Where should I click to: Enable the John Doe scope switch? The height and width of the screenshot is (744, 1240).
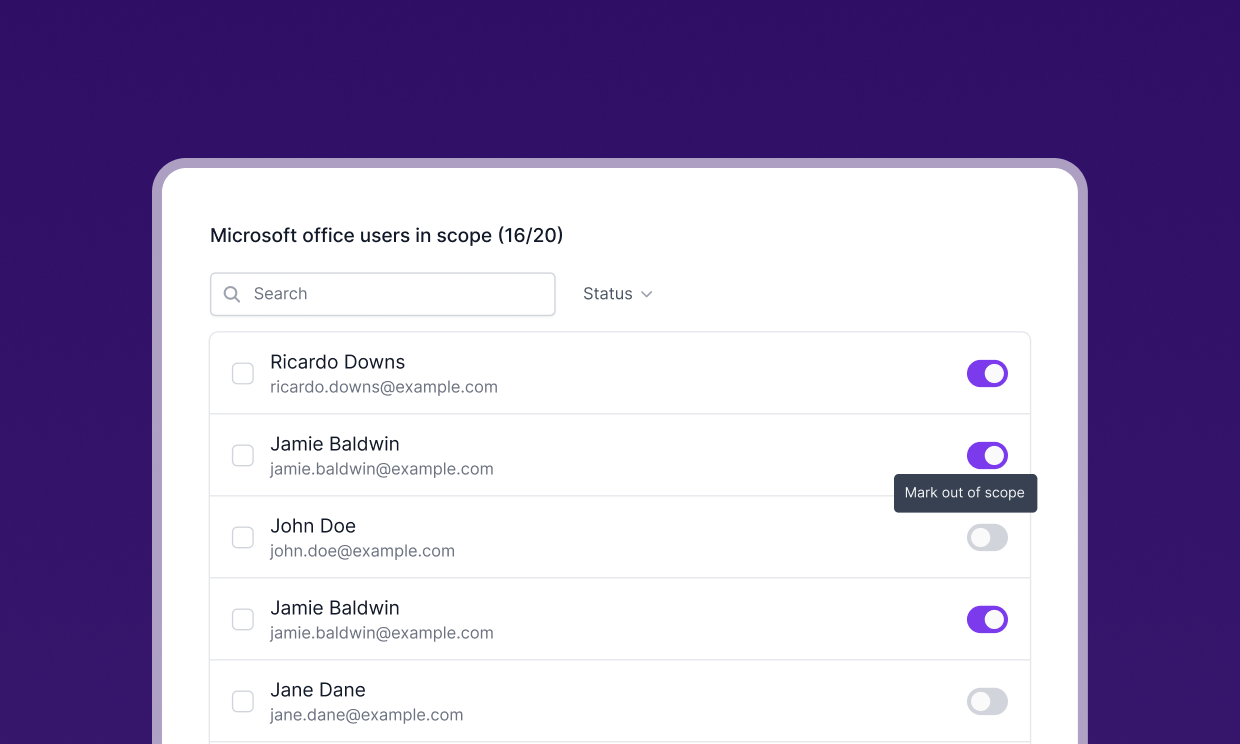click(987, 538)
